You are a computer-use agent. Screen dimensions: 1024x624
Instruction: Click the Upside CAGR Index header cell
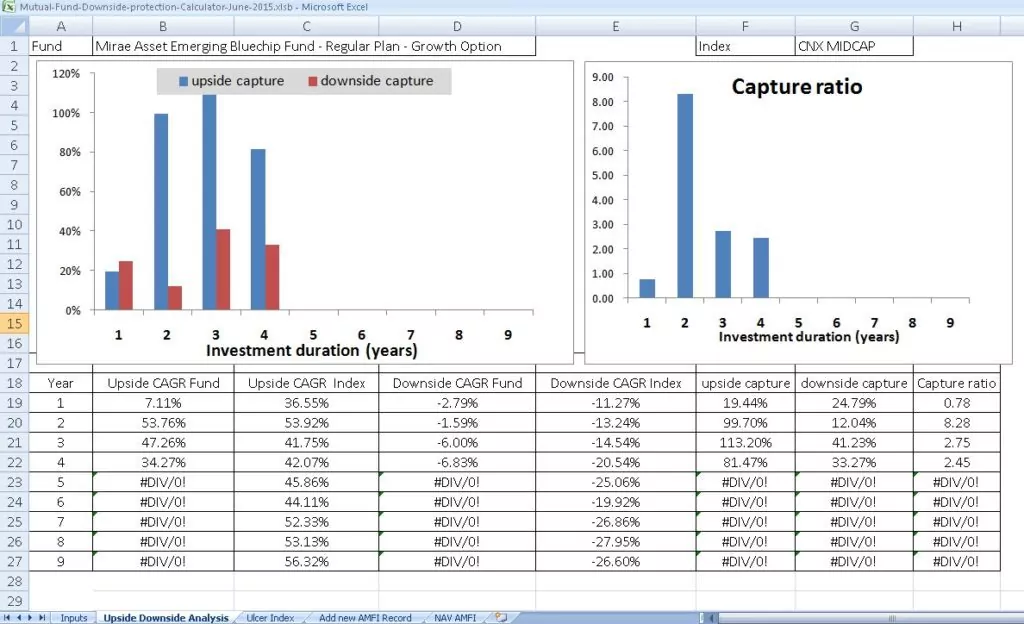click(306, 383)
